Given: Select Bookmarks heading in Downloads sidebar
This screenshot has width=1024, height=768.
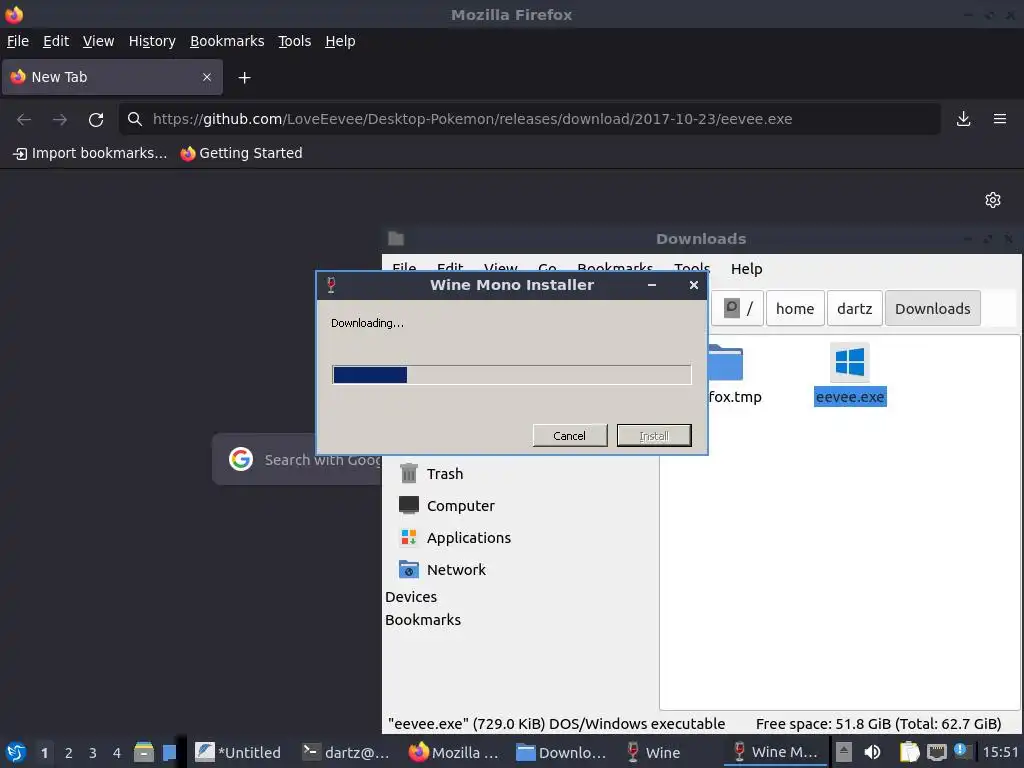Looking at the screenshot, I should pos(423,620).
